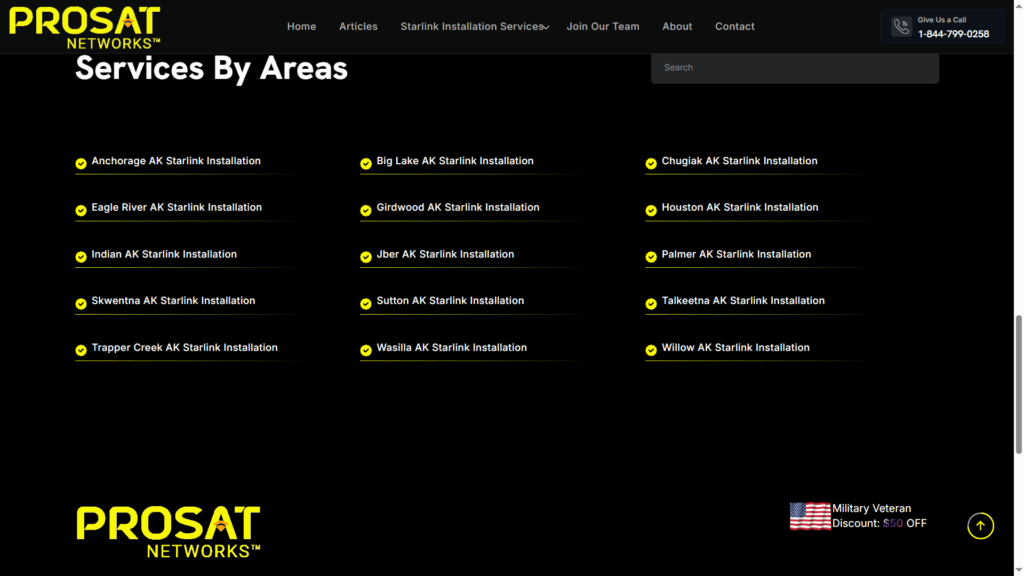Click the checkmark icon beside Skwentna AK
The width and height of the screenshot is (1024, 576).
81,304
